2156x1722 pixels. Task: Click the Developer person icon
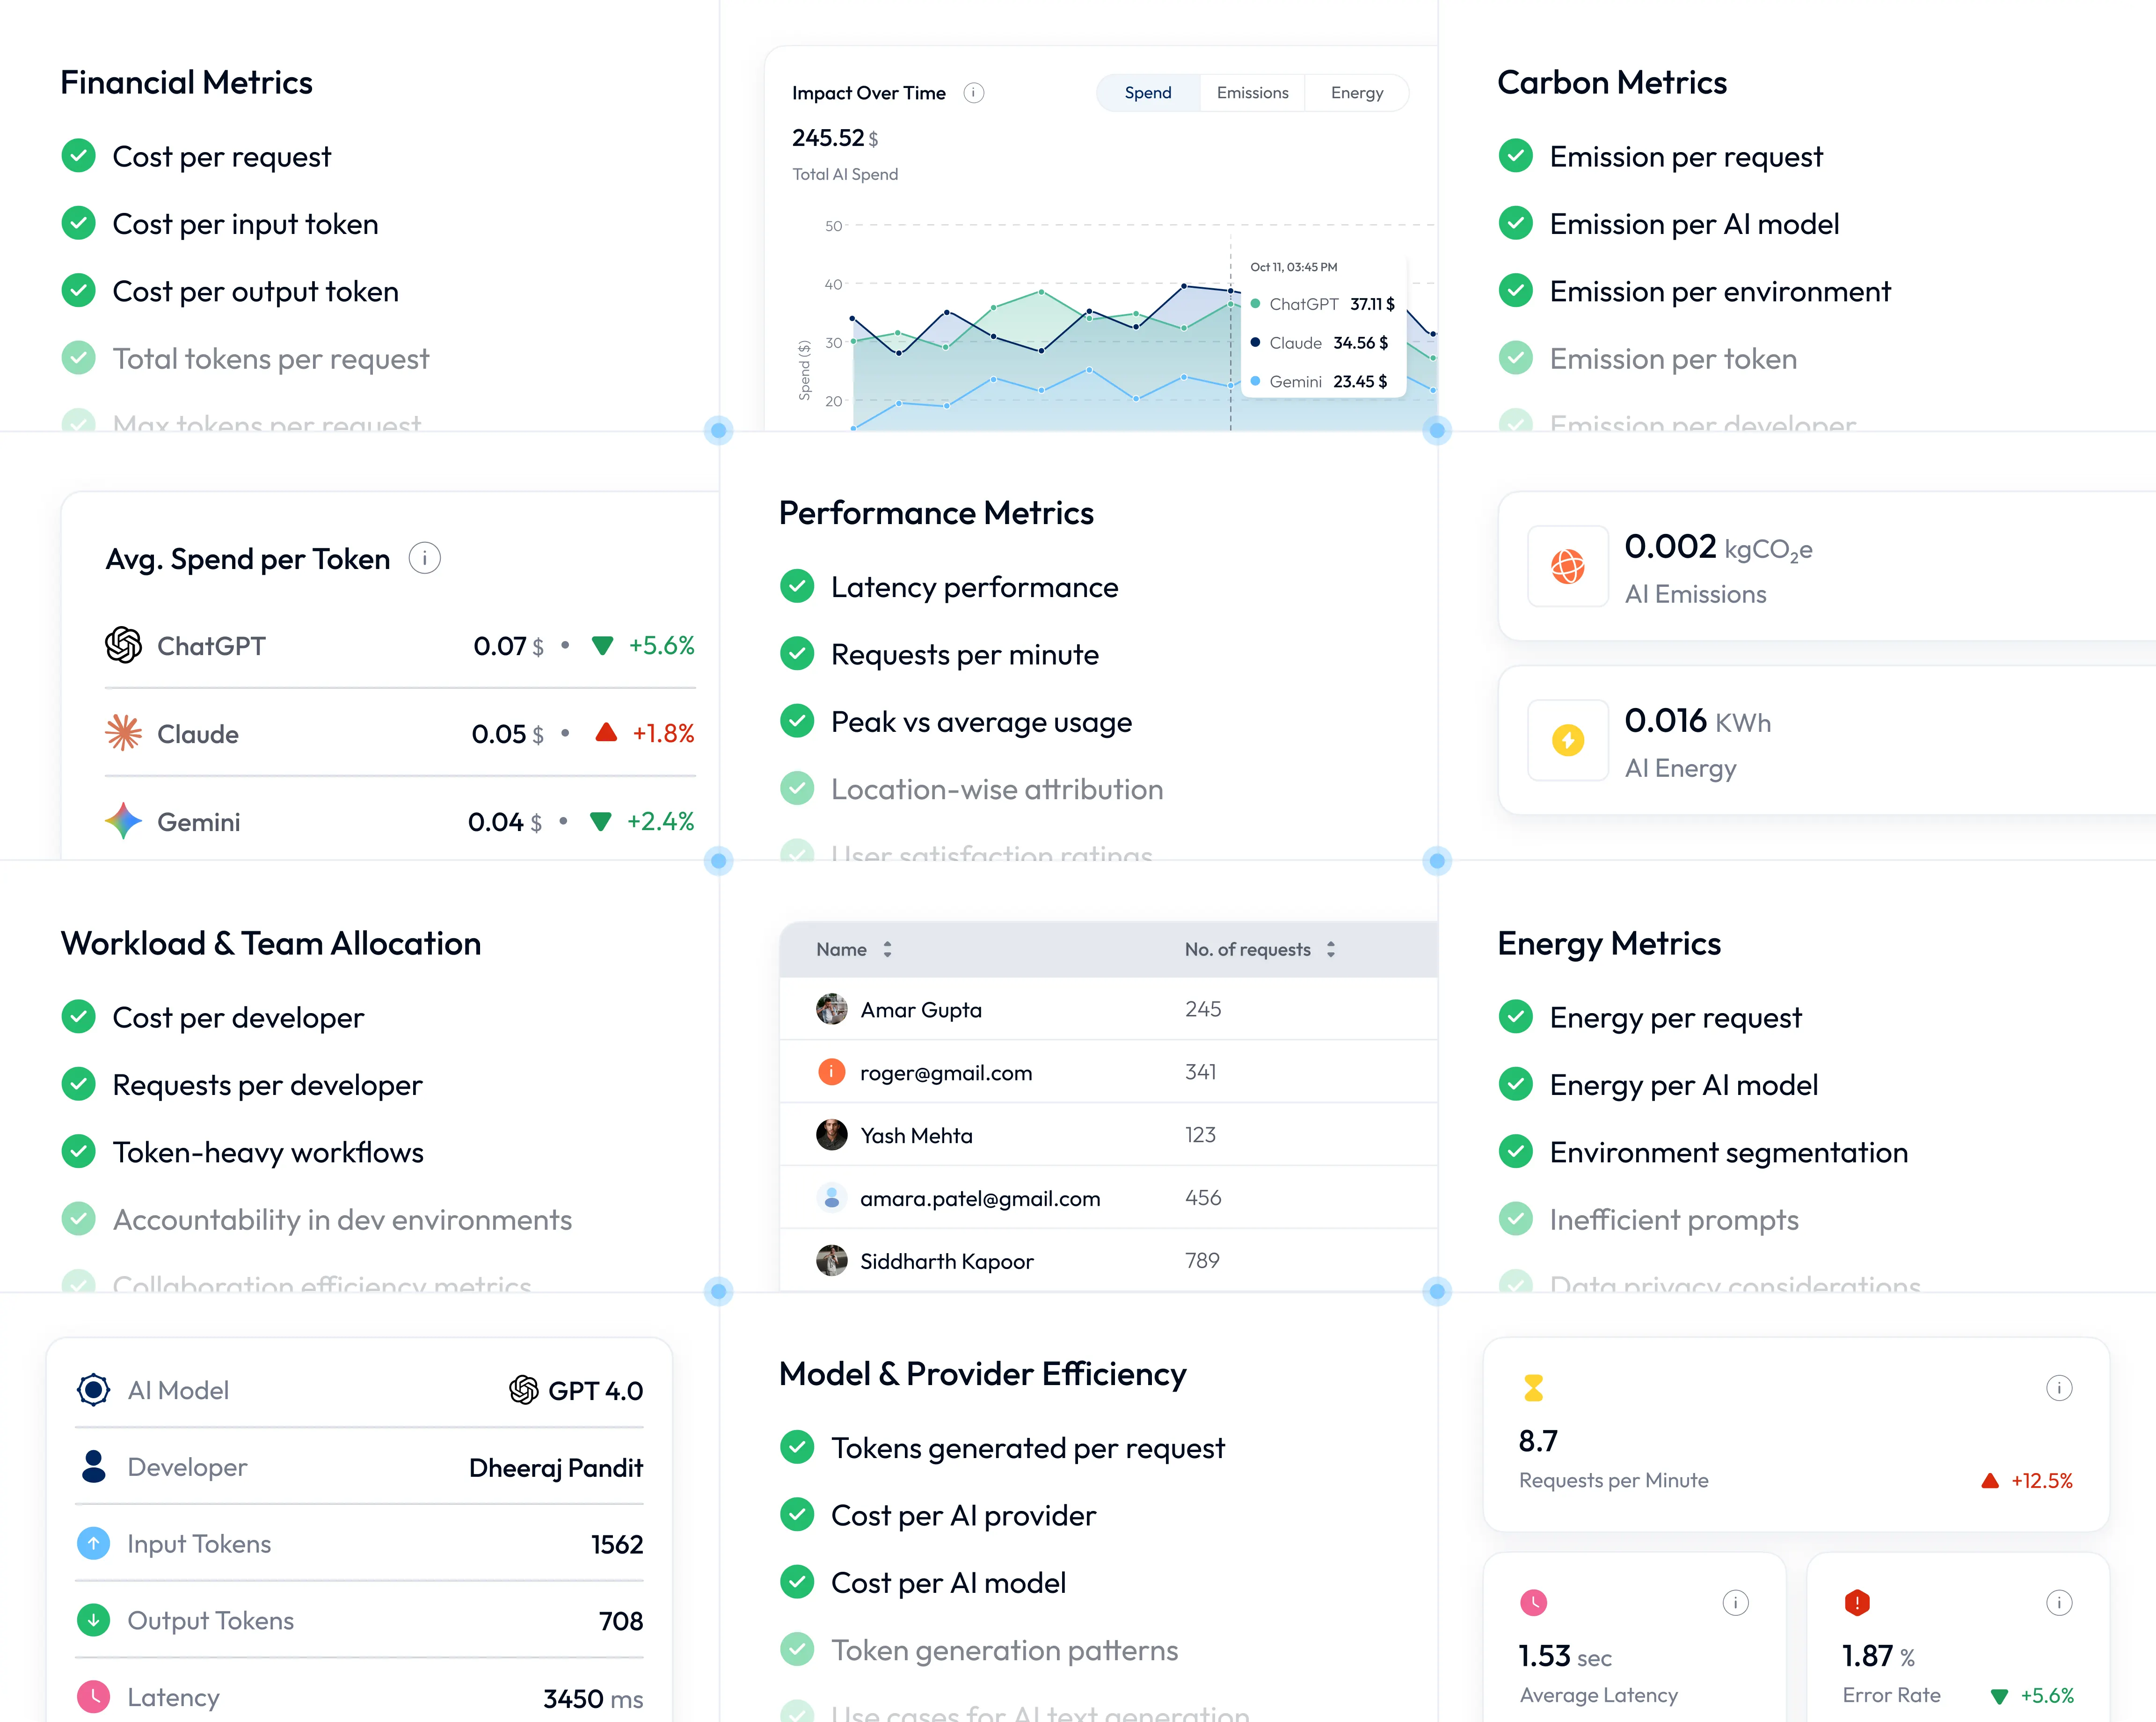[x=93, y=1467]
